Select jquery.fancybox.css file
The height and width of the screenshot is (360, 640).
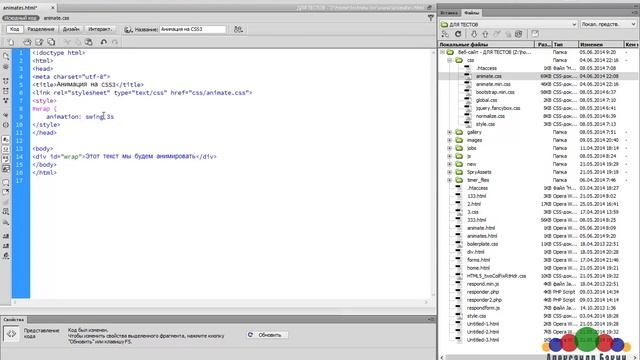[x=498, y=108]
